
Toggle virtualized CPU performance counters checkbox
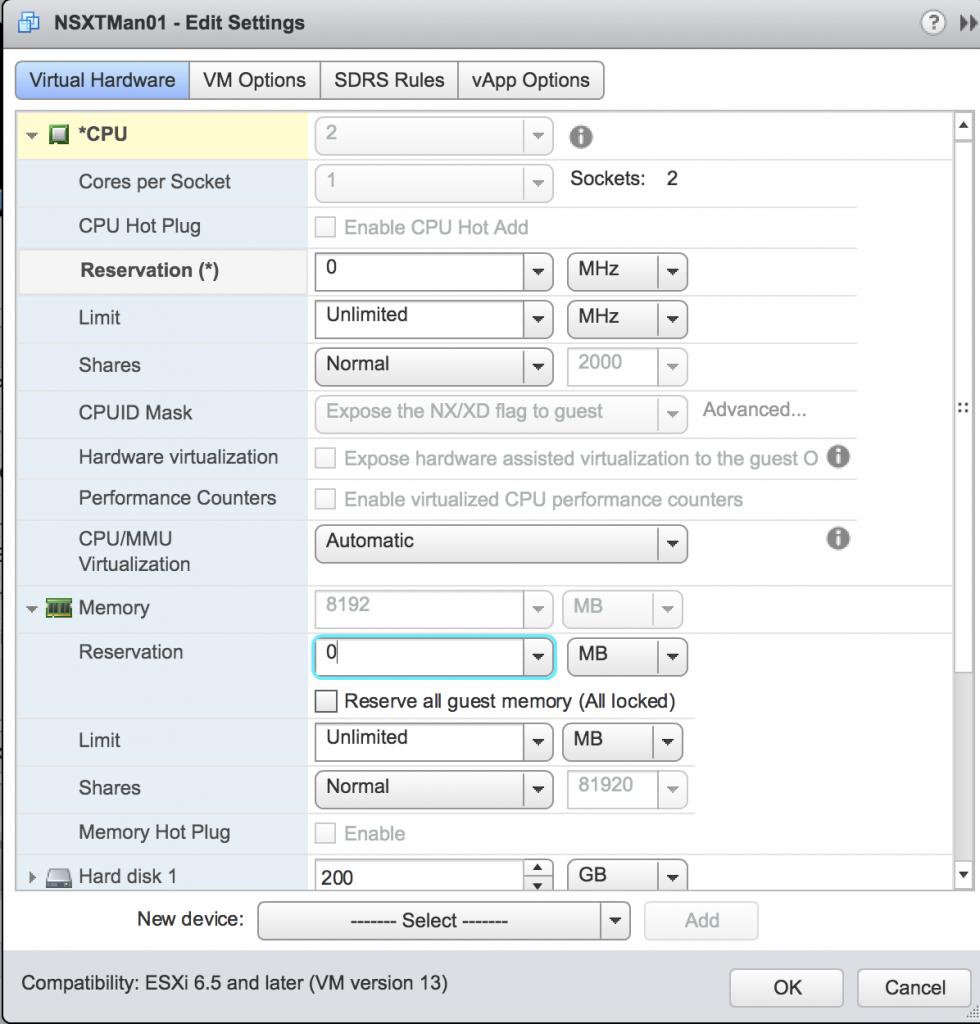point(325,499)
